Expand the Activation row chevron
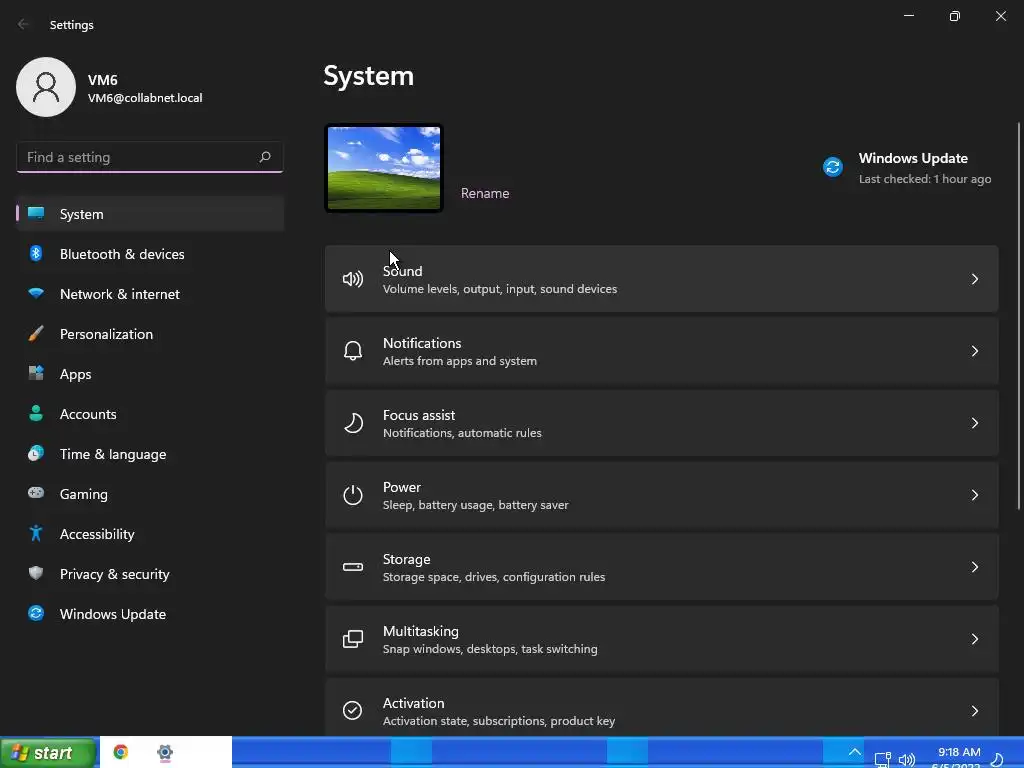This screenshot has height=768, width=1024. (x=974, y=711)
